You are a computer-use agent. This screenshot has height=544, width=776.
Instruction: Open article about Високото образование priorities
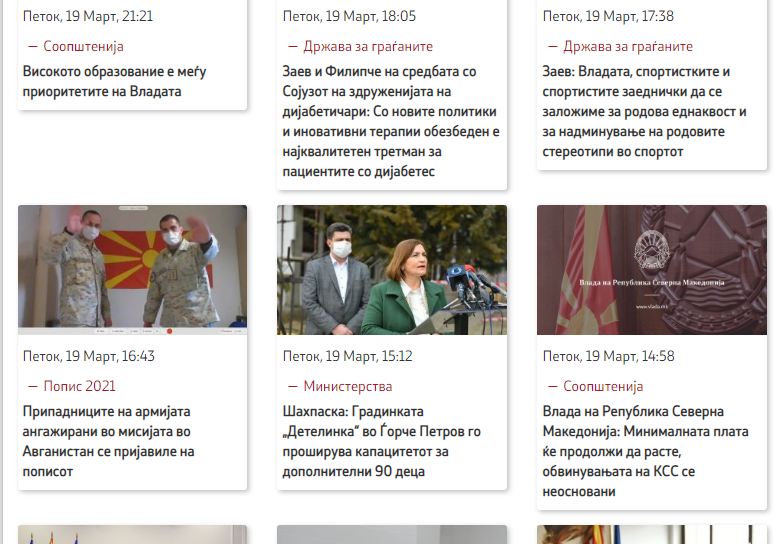tap(114, 81)
